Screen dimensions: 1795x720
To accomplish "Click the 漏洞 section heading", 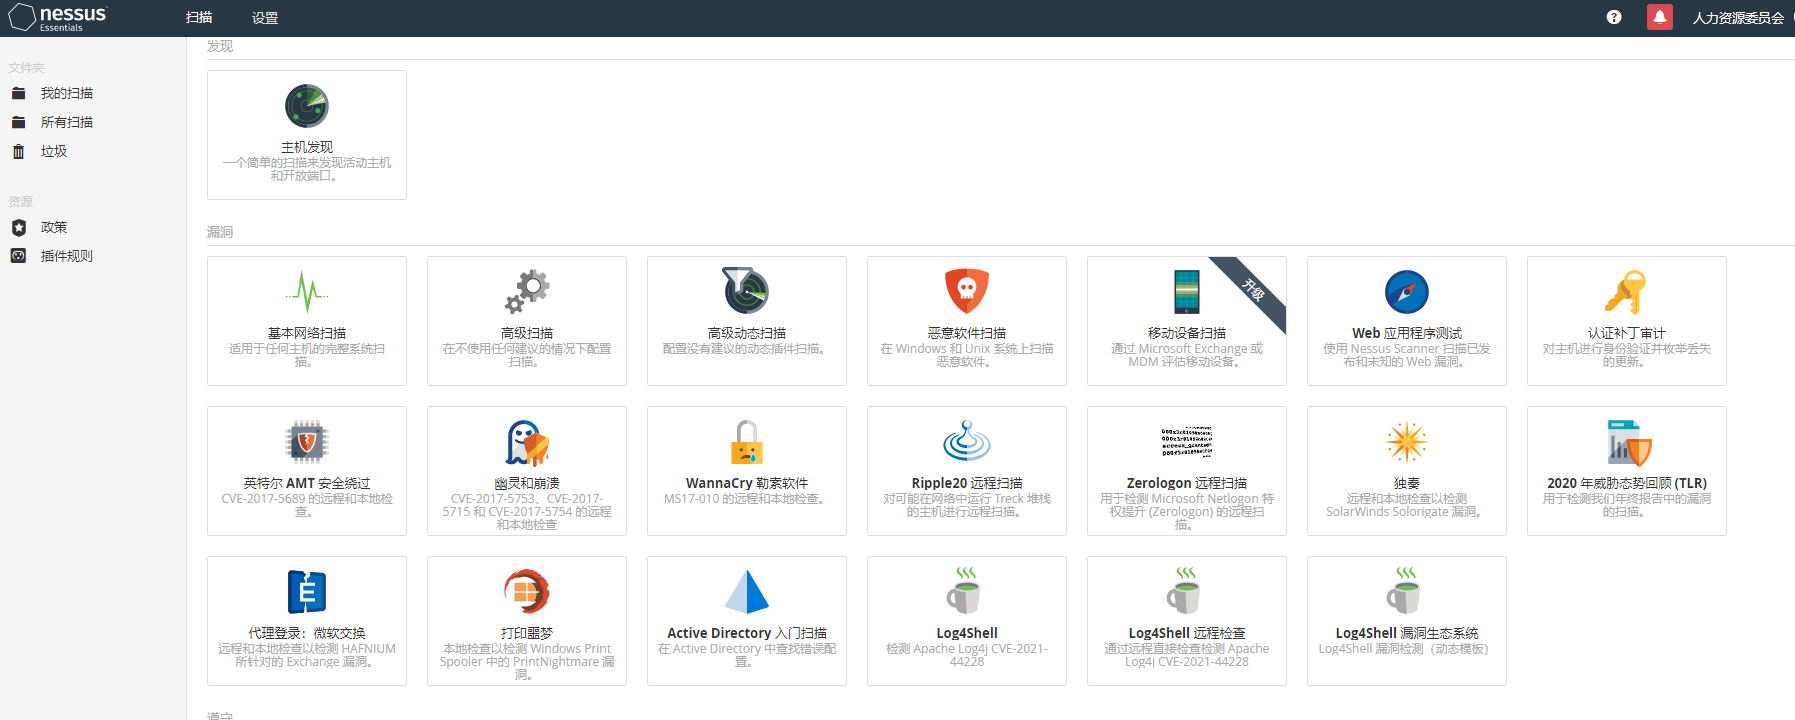I will click(x=220, y=232).
